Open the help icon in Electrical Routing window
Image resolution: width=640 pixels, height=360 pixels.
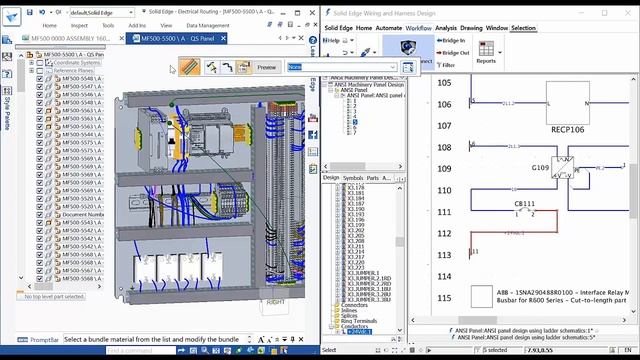point(313,40)
